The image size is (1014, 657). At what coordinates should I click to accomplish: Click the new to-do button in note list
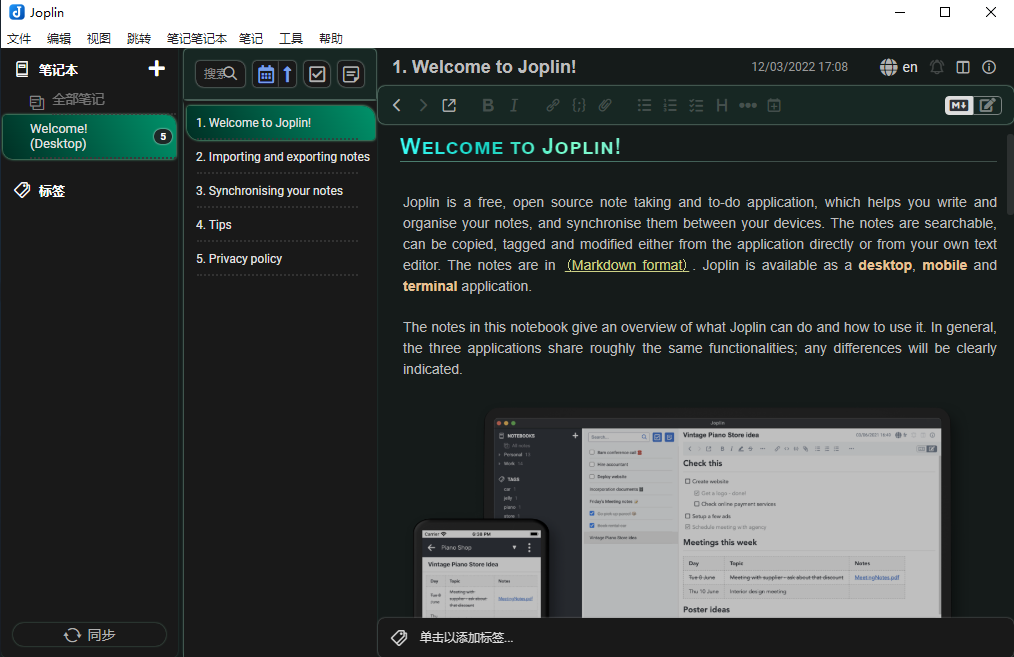317,74
